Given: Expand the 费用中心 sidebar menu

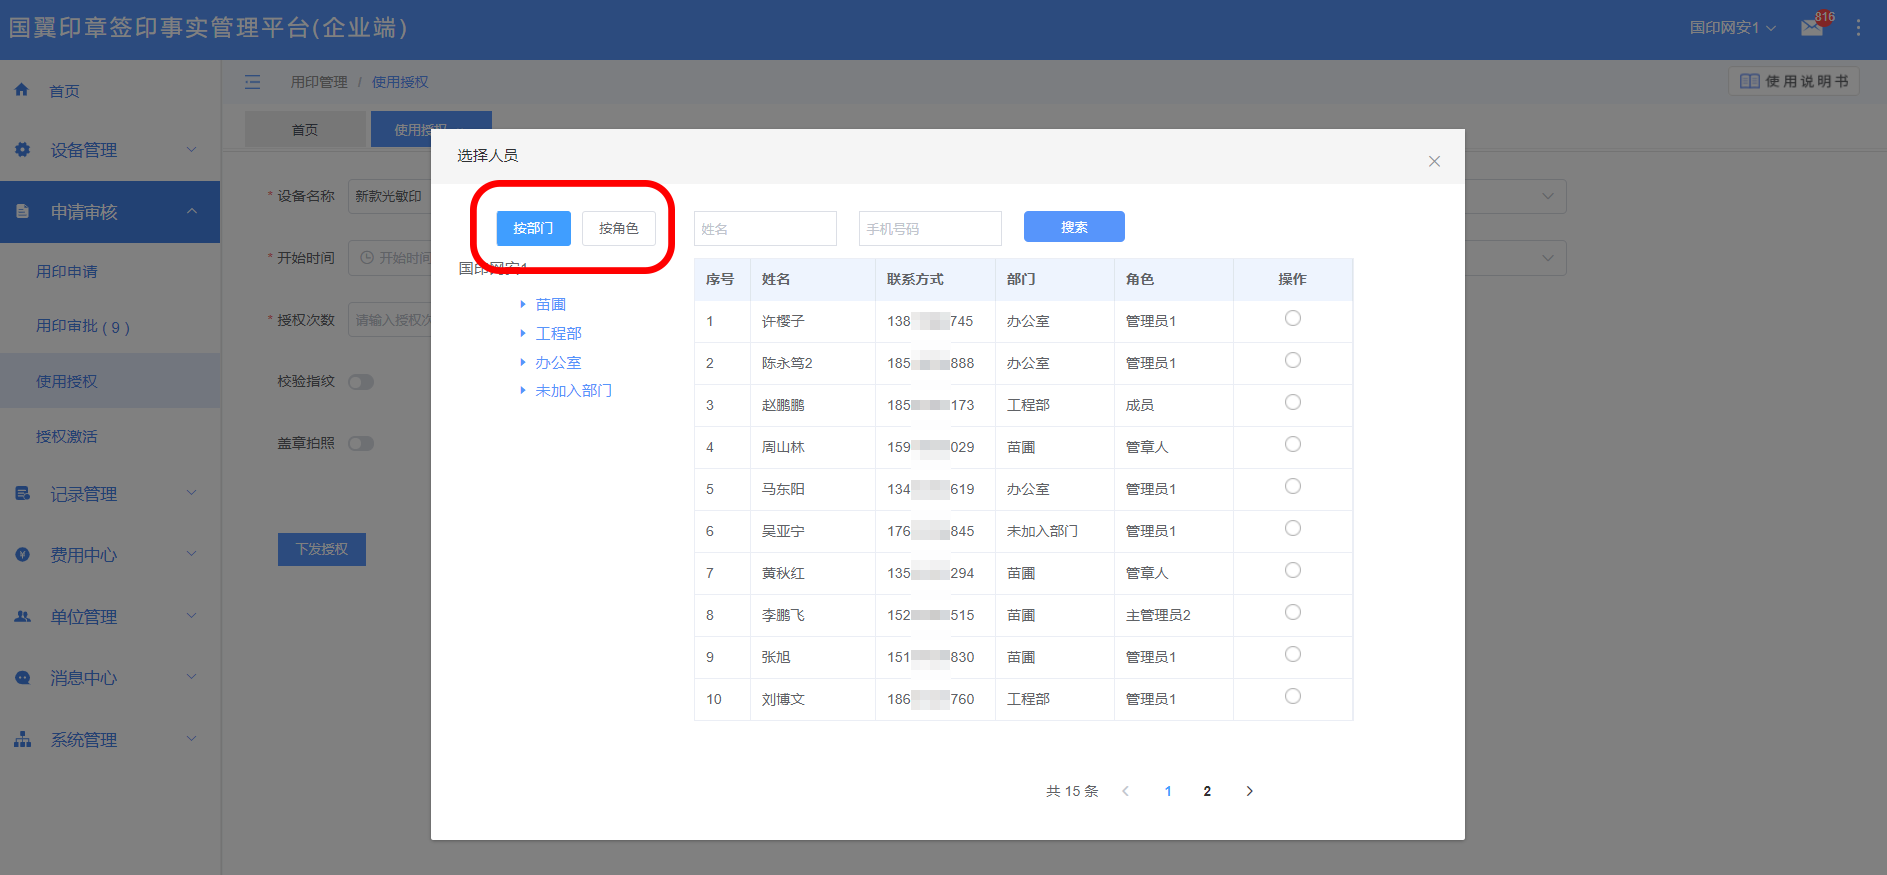Looking at the screenshot, I should pyautogui.click(x=191, y=554).
